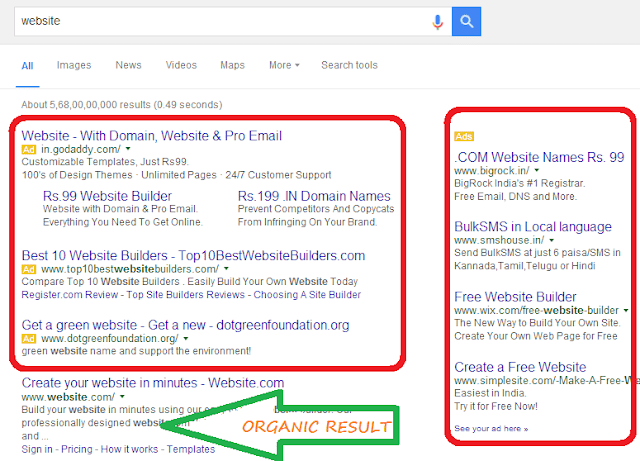
Task: Open 'Create your website in minutes - Website.com'
Action: [153, 383]
